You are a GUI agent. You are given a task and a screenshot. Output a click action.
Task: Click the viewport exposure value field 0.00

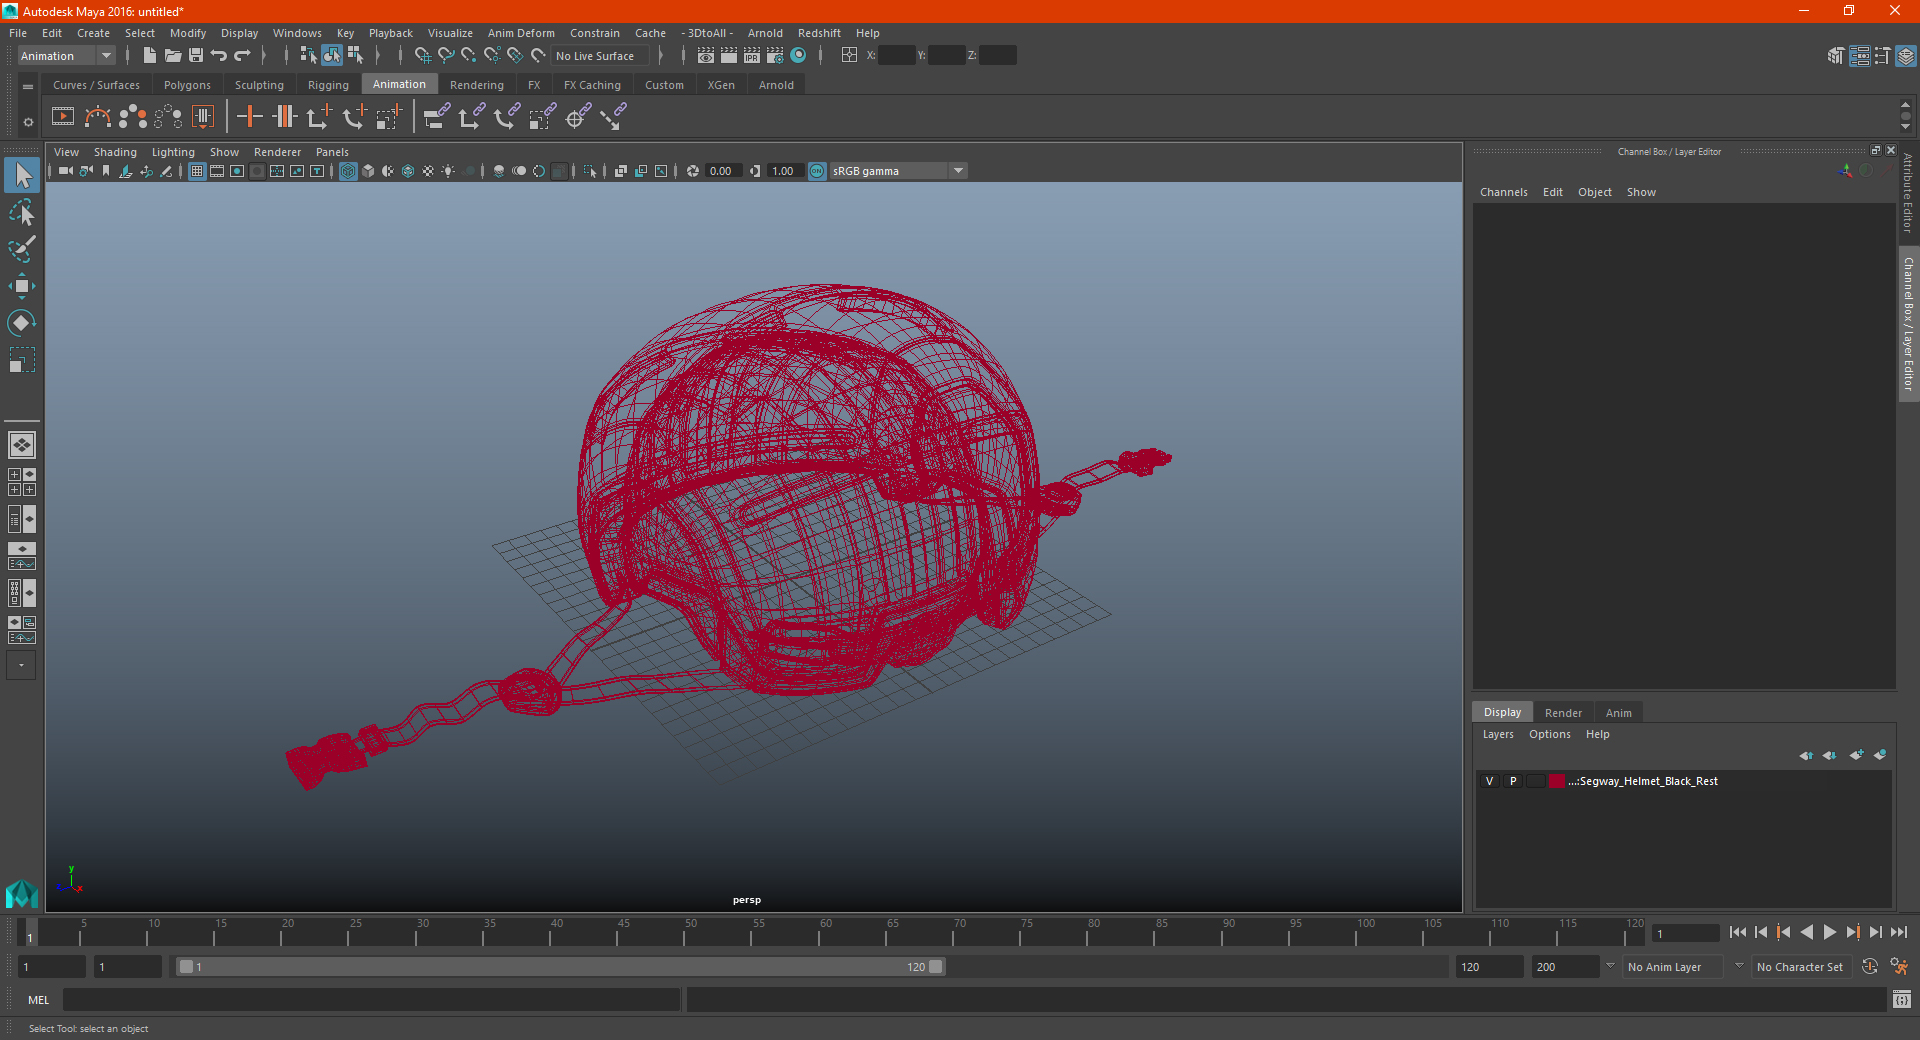(723, 171)
